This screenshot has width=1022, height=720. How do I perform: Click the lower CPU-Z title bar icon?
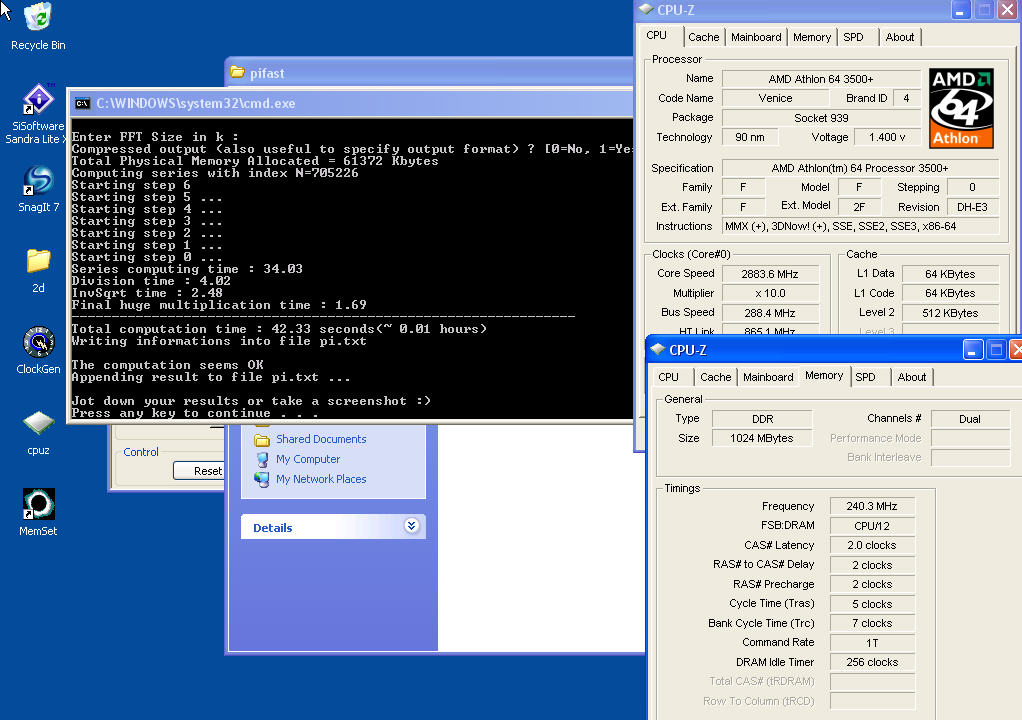click(658, 349)
